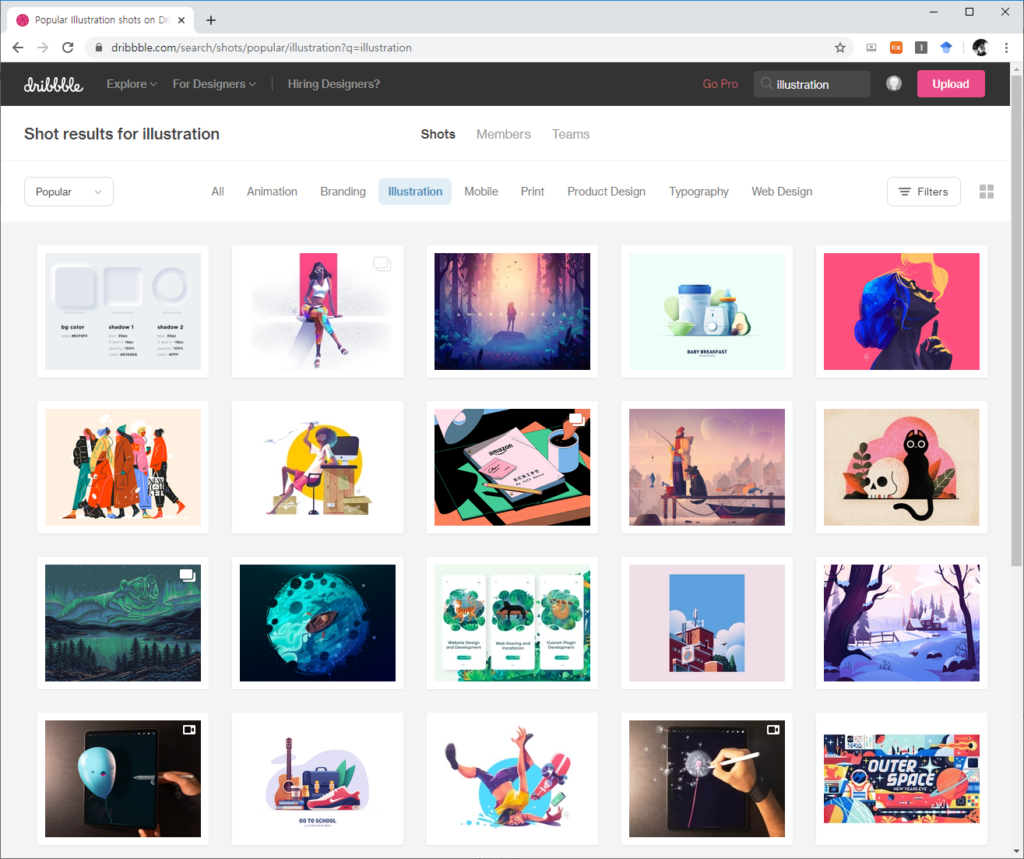Click the Dribbble logo
The width and height of the screenshot is (1024, 859).
coord(53,85)
